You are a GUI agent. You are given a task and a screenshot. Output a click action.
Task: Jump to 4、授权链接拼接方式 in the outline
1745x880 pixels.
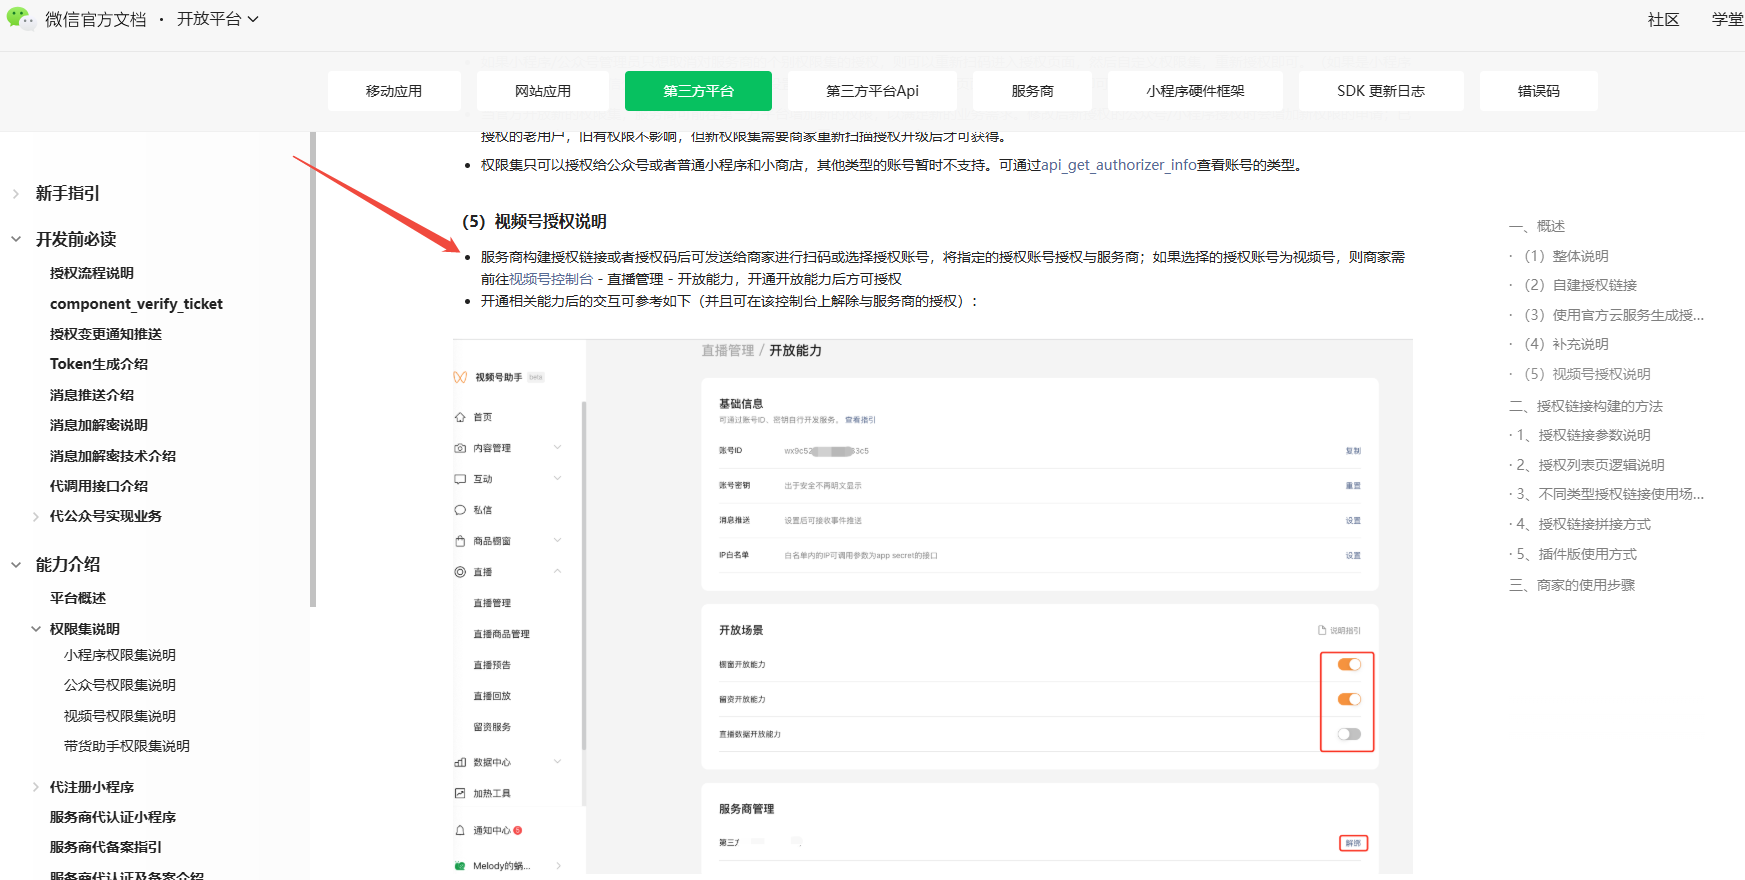tap(1584, 524)
